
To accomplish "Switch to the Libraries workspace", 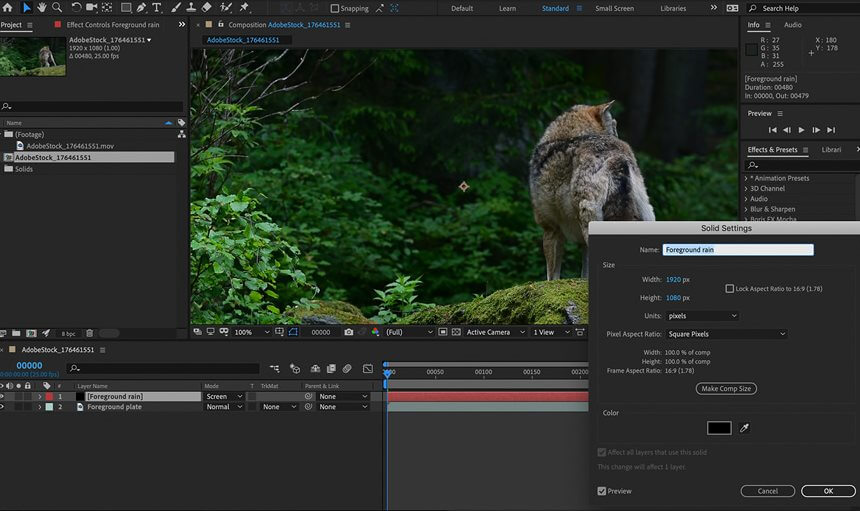I will click(x=673, y=8).
